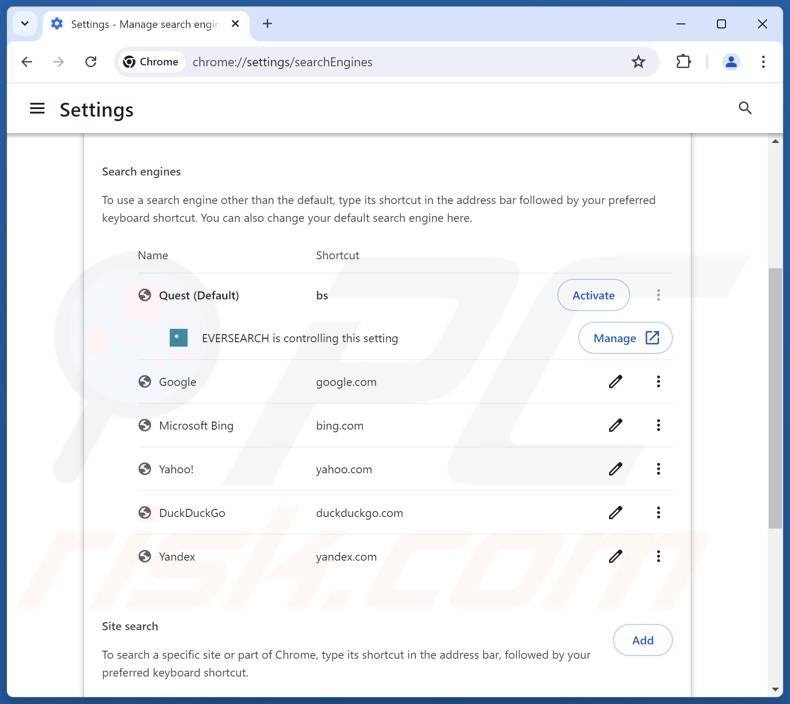Click the scrollbar down arrow

point(775,690)
